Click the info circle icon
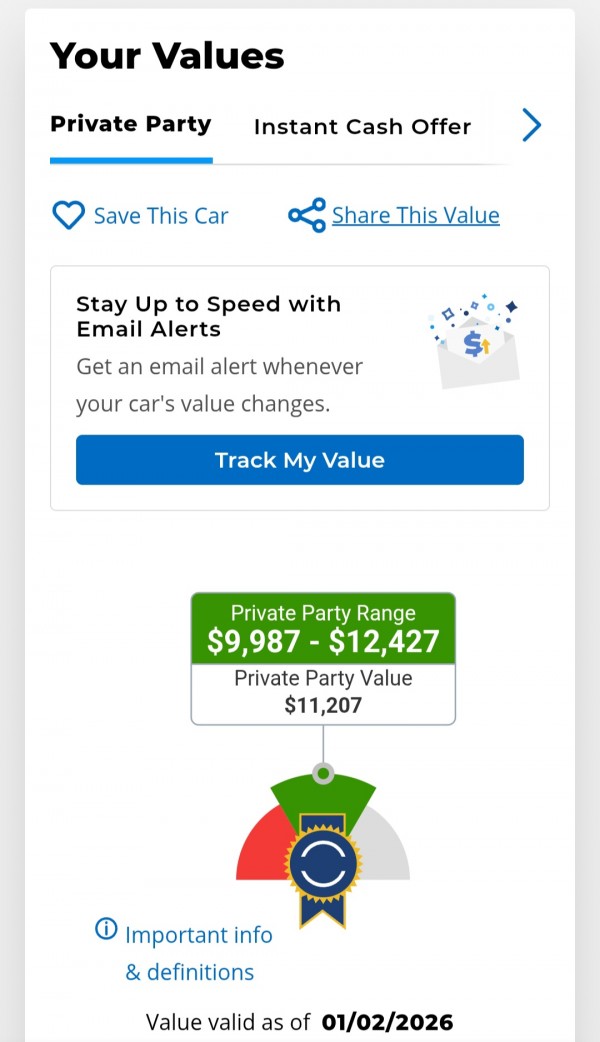The image size is (600, 1042). (x=106, y=930)
